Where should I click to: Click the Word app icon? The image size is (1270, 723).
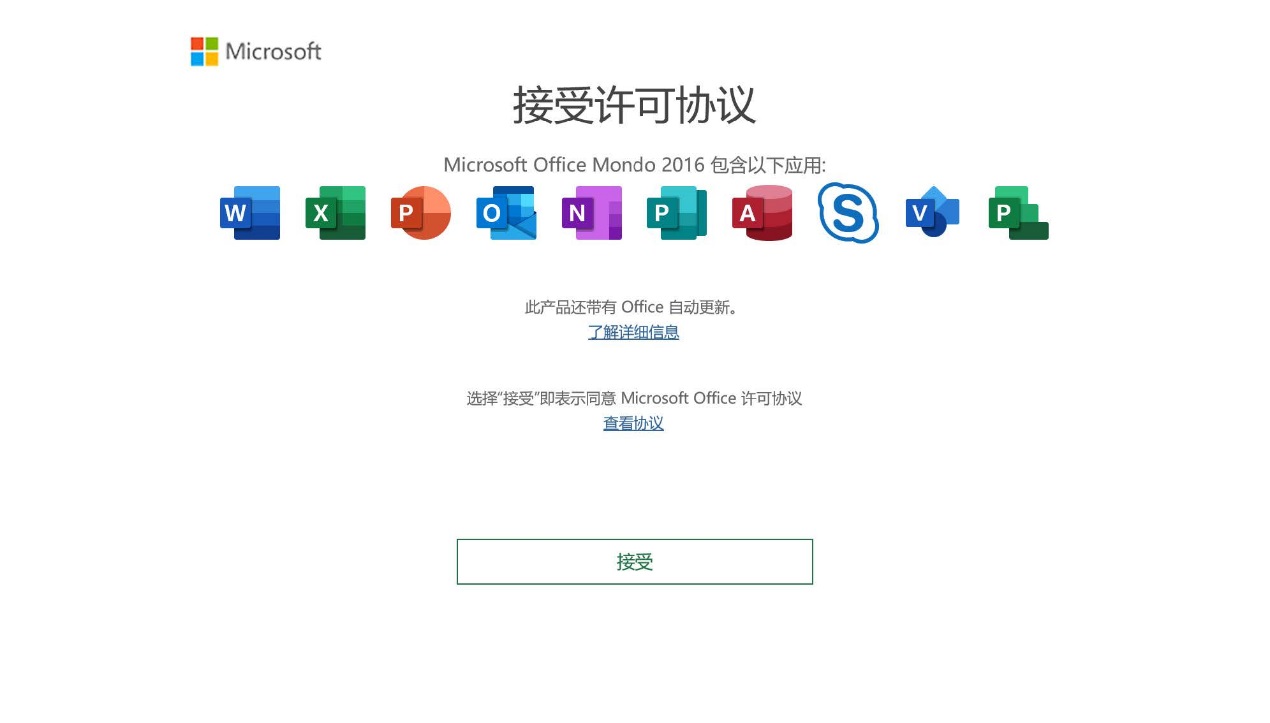tap(250, 213)
